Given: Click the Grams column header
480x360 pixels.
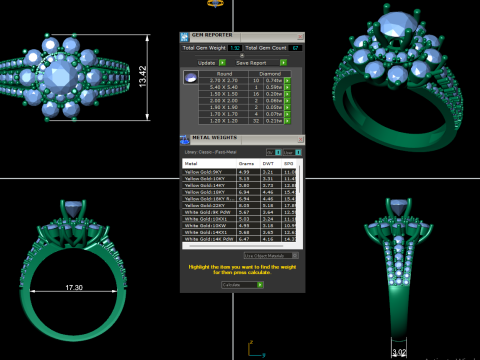Looking at the screenshot, I should click(x=248, y=163).
